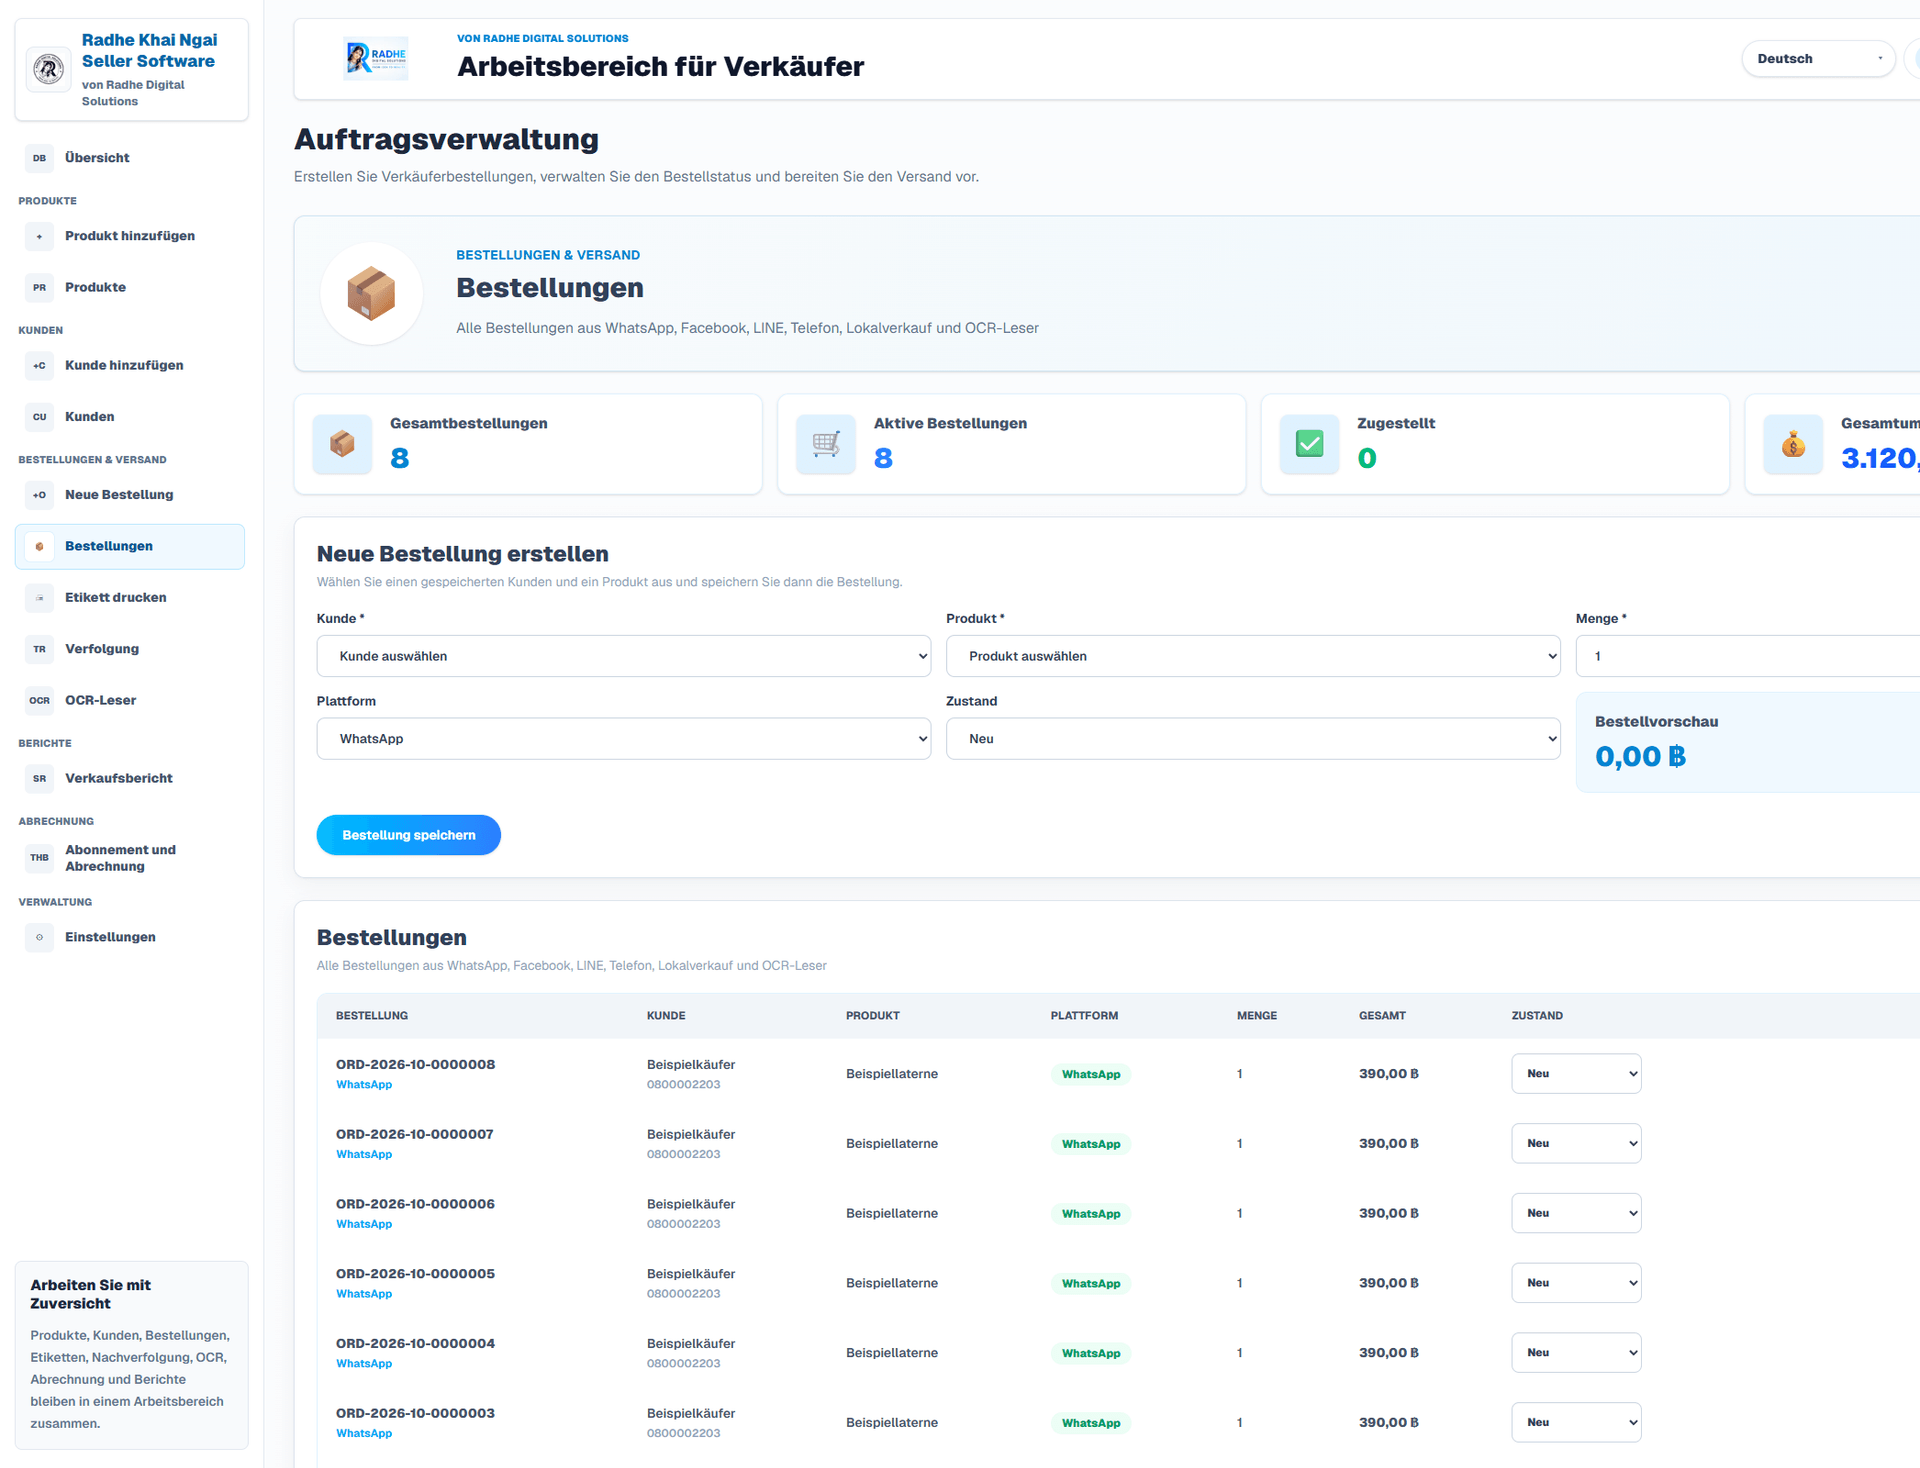
Task: Open the Zustand dropdown in the order form
Action: [x=1253, y=739]
